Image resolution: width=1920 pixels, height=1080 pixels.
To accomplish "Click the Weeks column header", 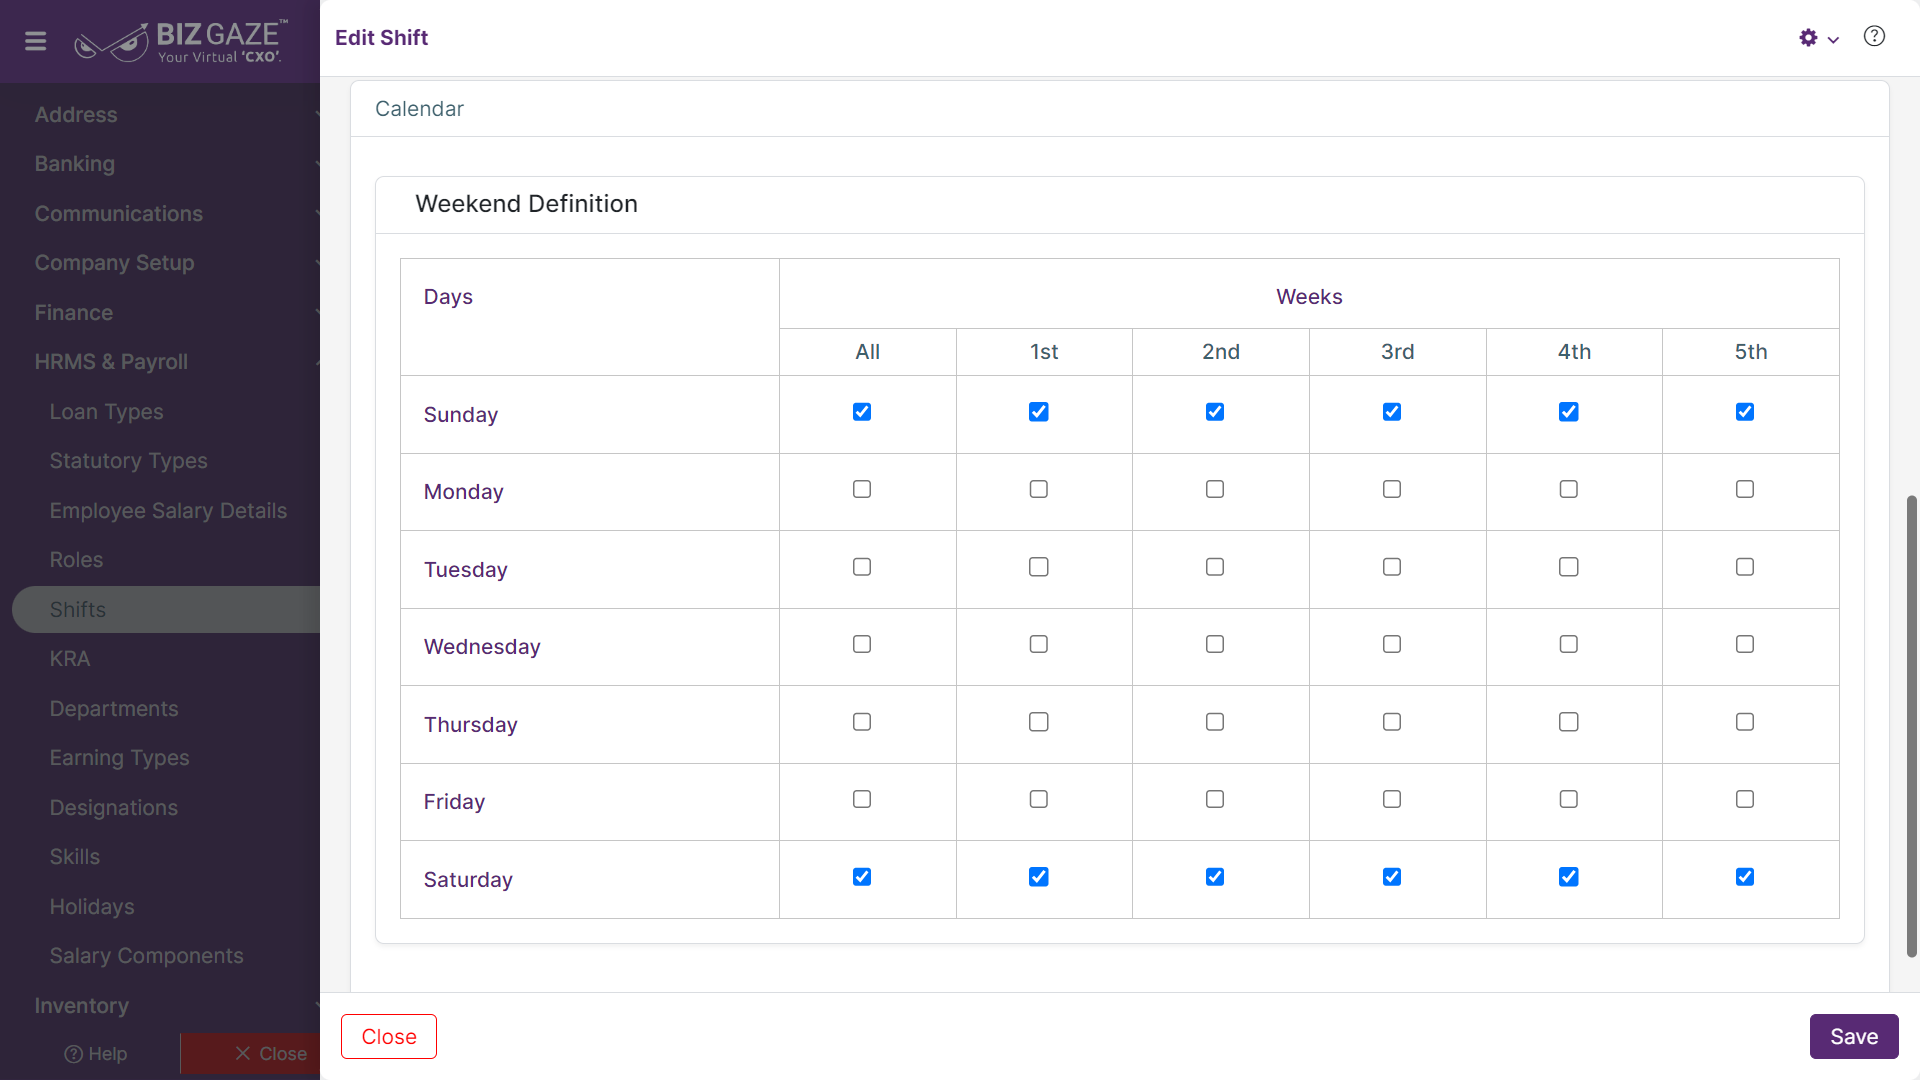I will (1309, 297).
